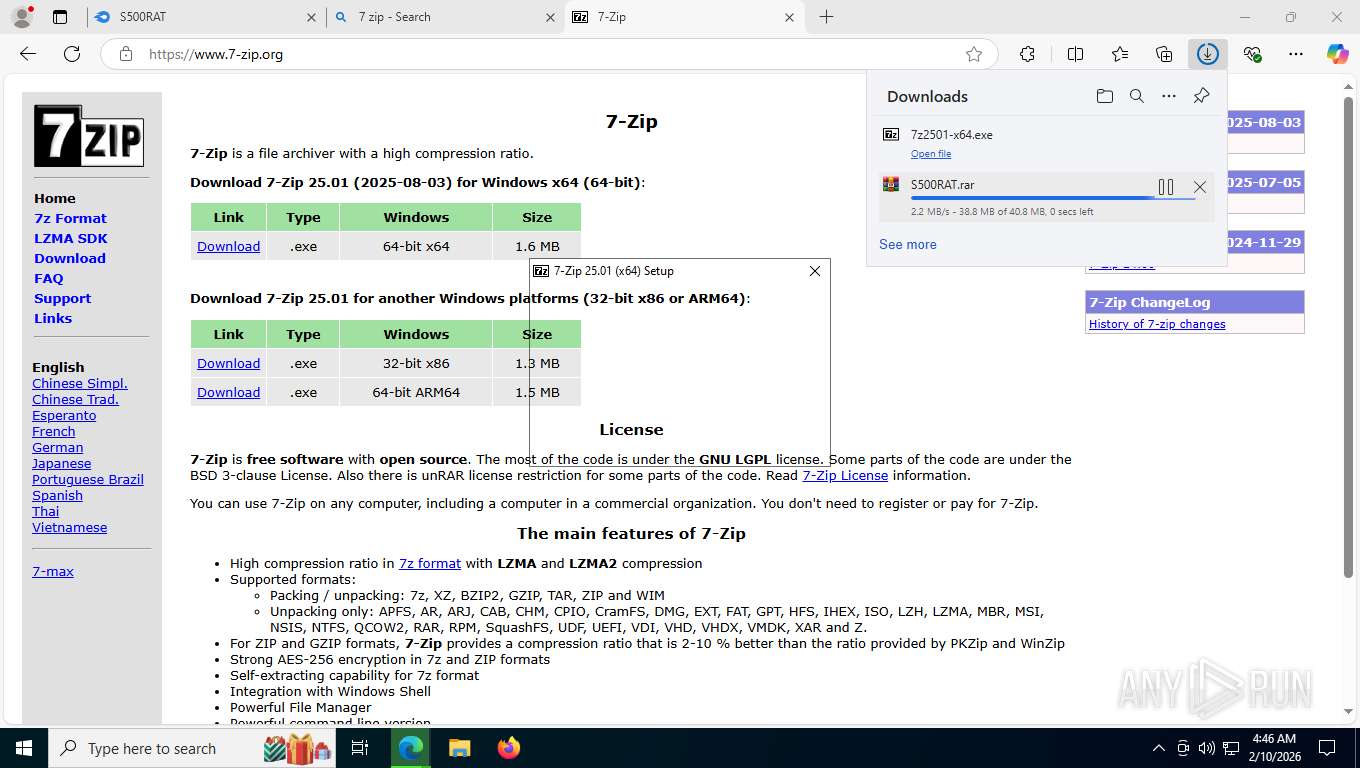Click the S500RAT.rar download progress bar
This screenshot has width=1360, height=768.
[1053, 199]
